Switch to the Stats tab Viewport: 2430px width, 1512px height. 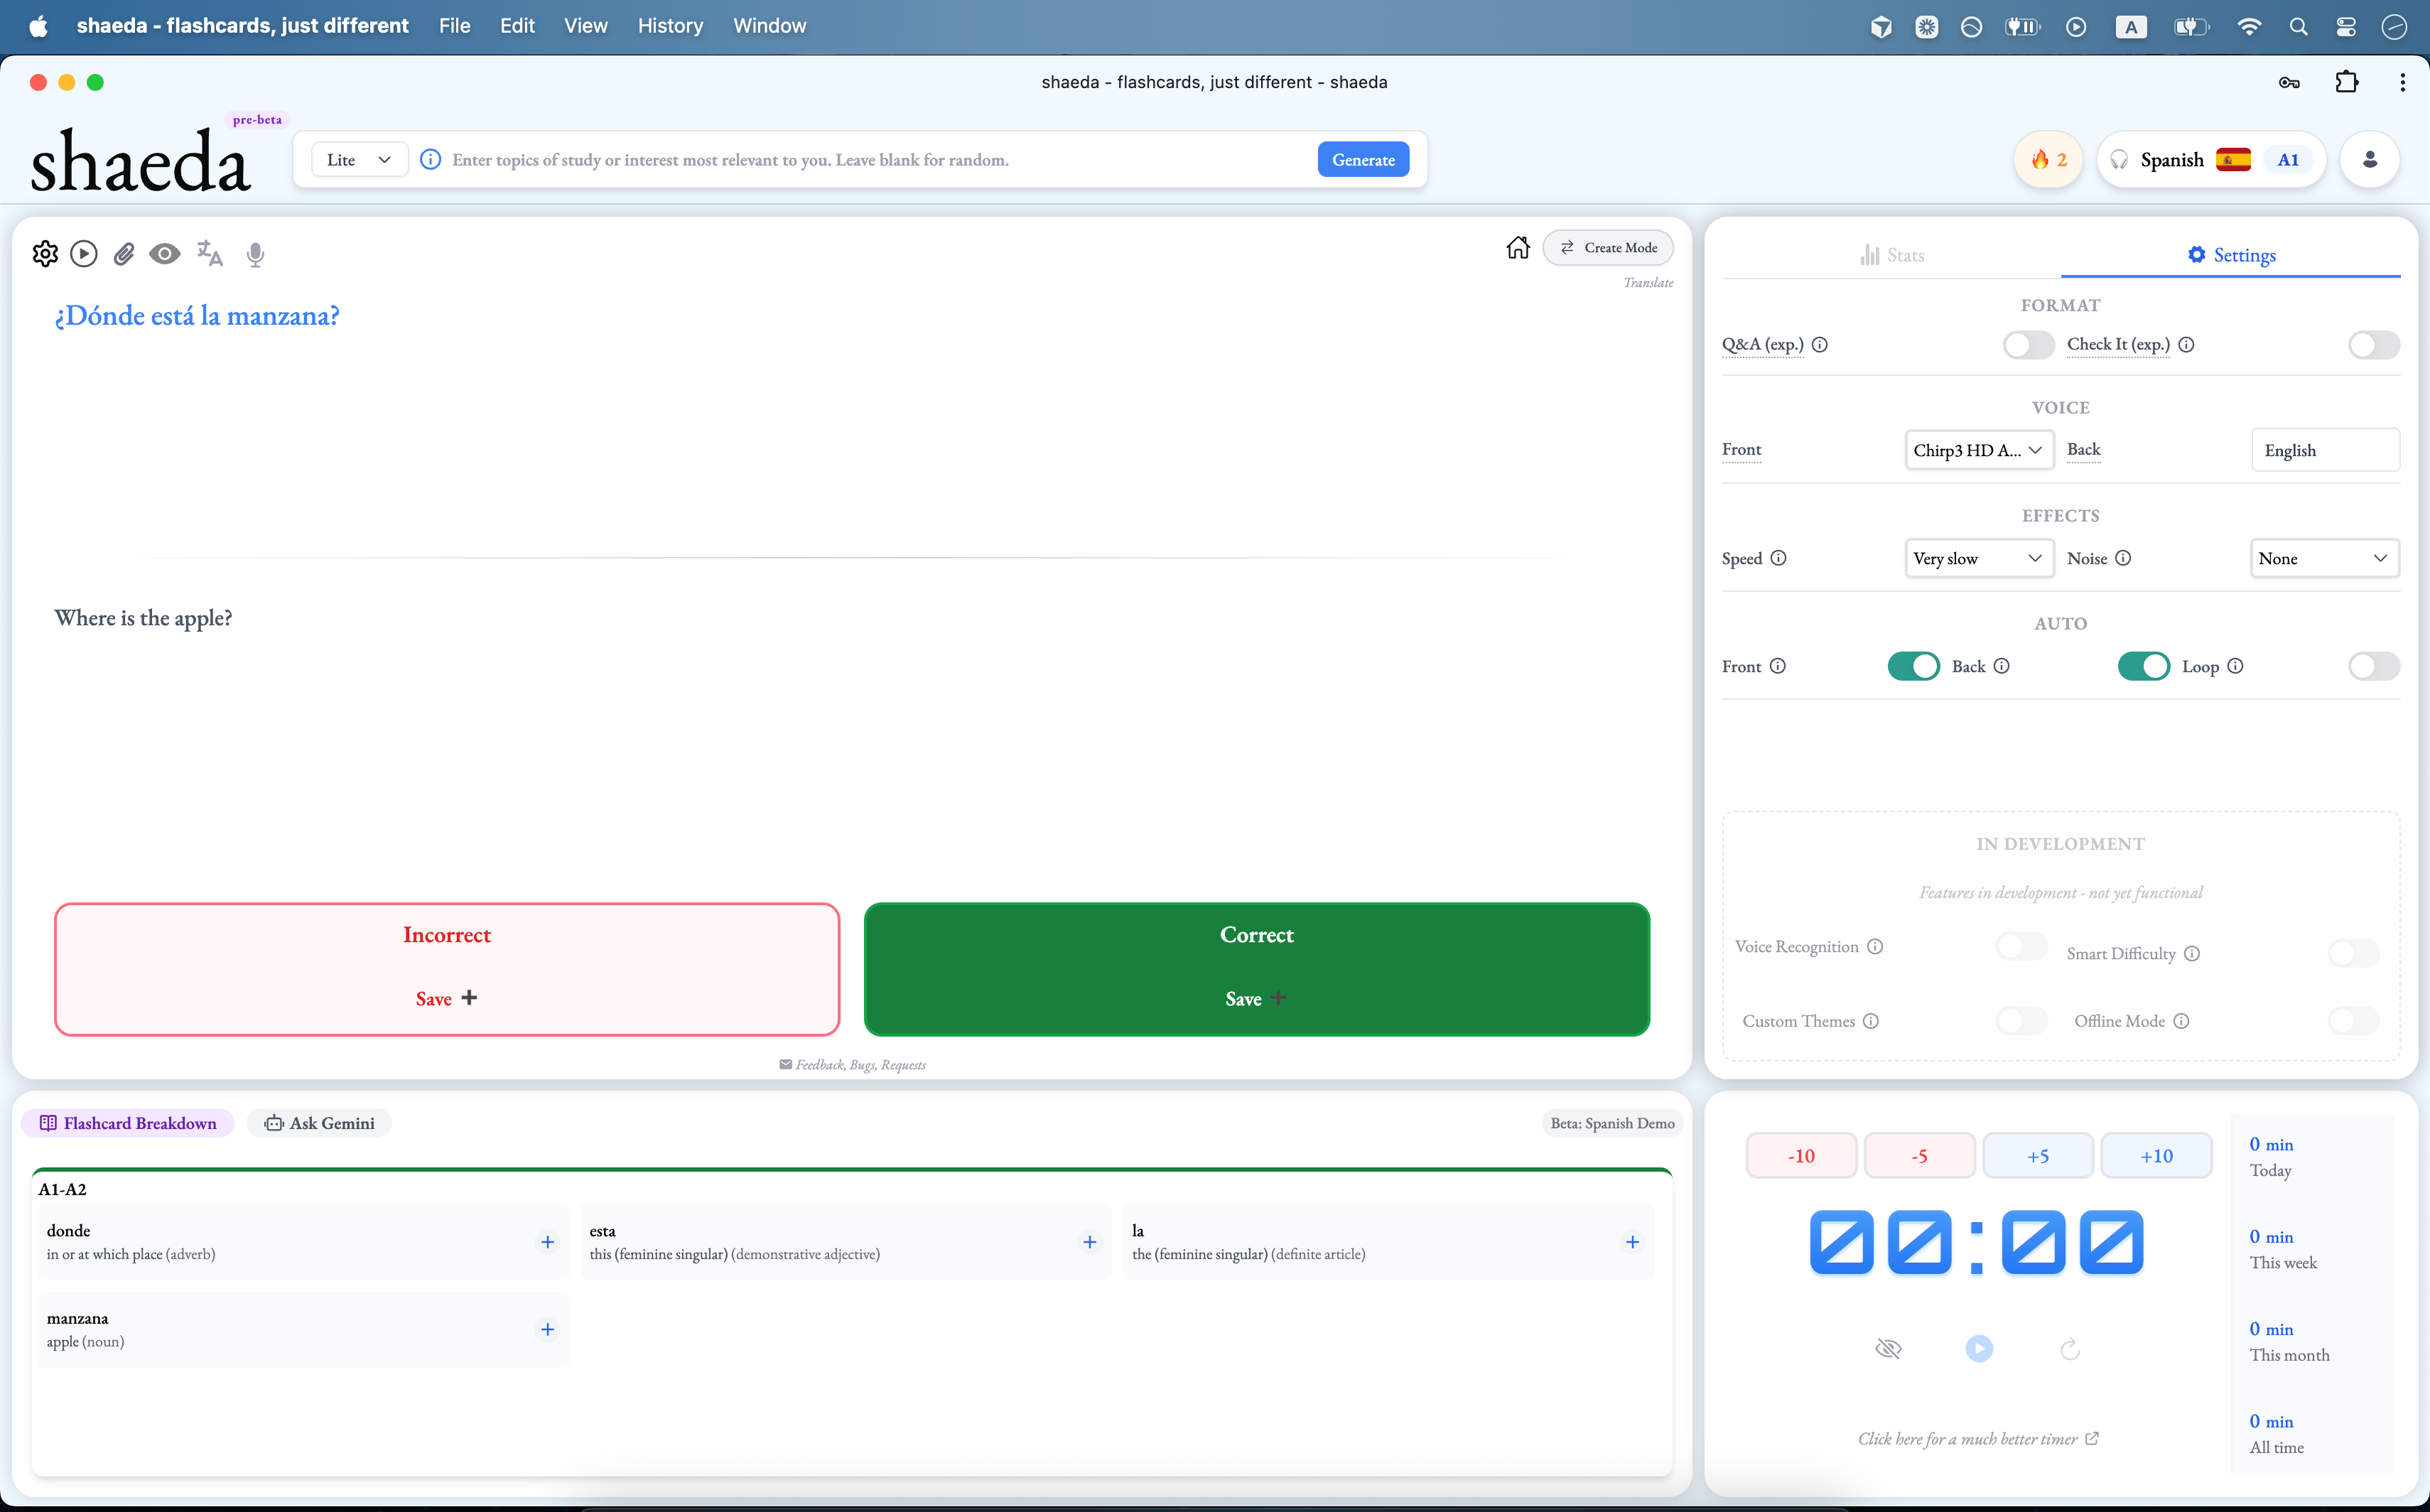[x=1892, y=255]
